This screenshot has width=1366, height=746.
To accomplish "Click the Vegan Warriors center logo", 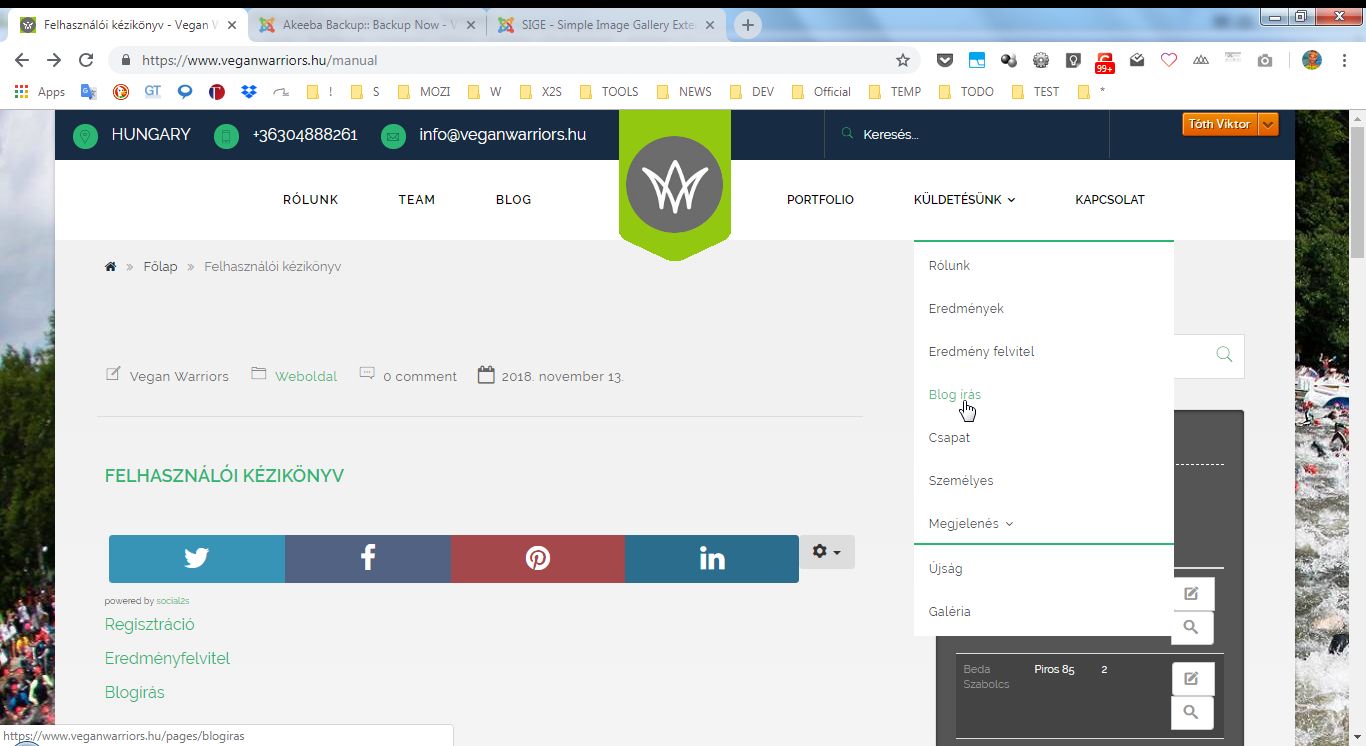I will 675,185.
